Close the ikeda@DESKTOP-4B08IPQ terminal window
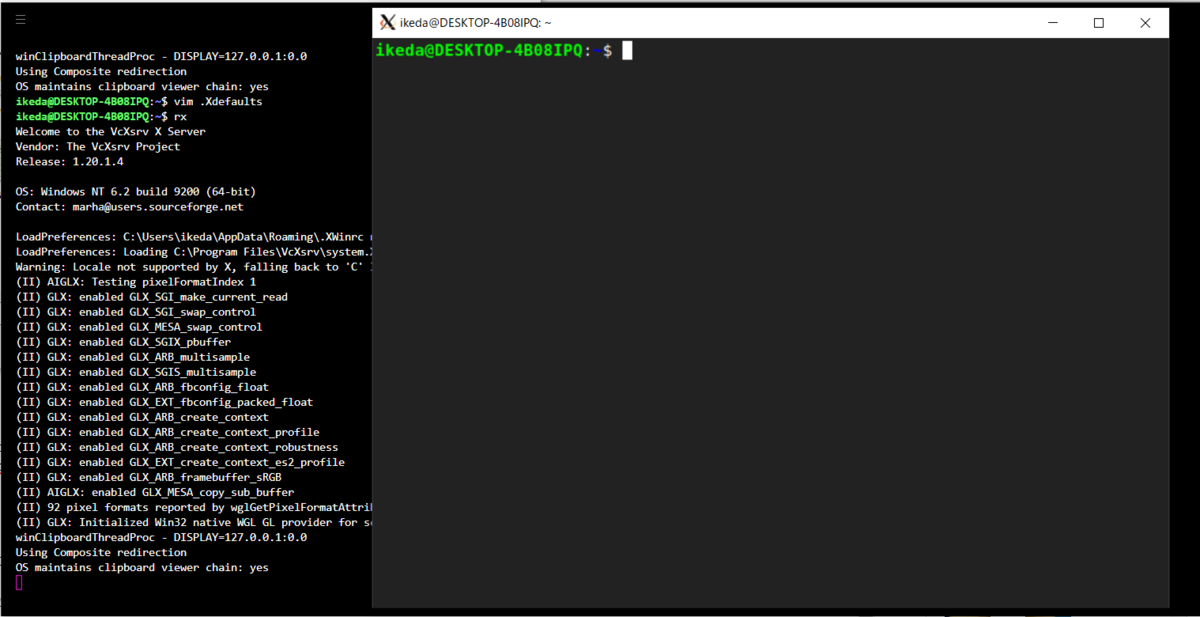This screenshot has width=1200, height=617. 1145,23
